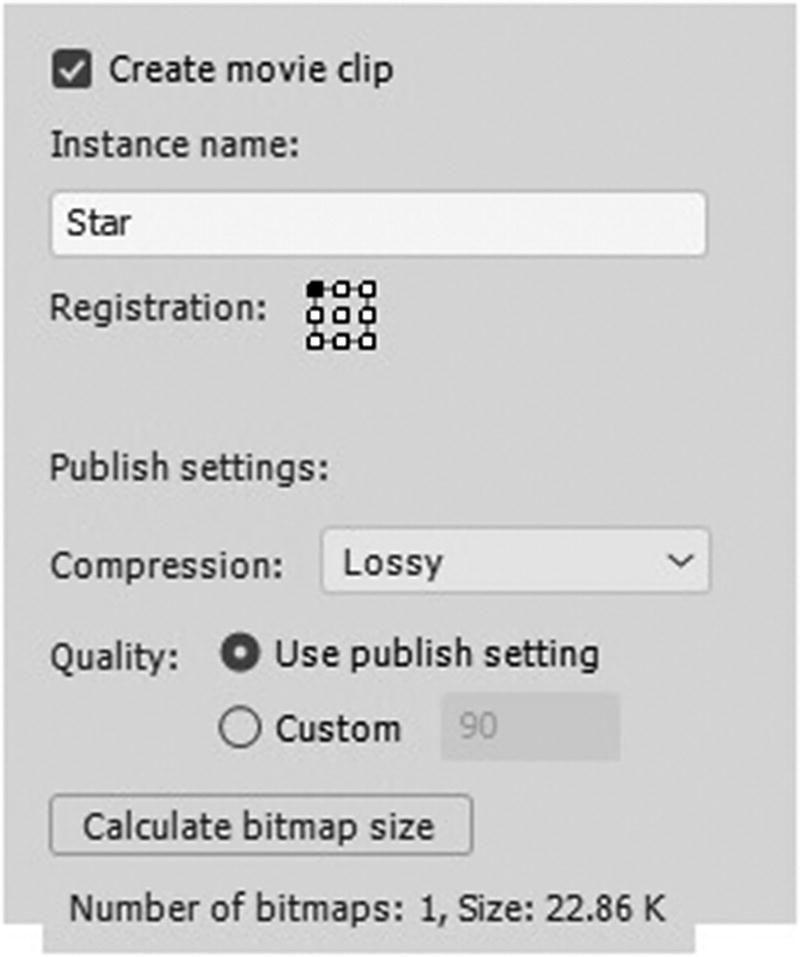Set registration point to middle-right

pos(368,315)
